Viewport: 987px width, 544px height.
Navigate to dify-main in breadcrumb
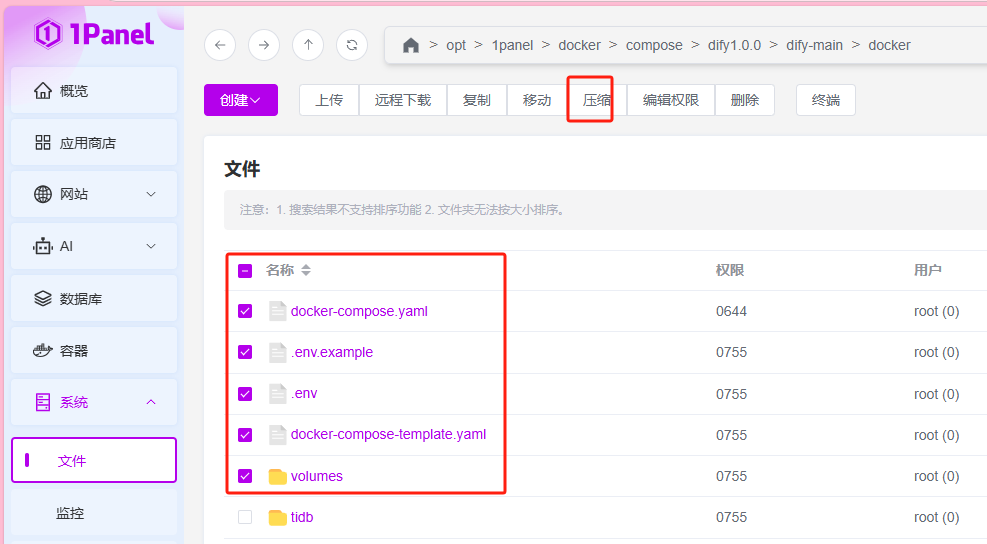[815, 45]
